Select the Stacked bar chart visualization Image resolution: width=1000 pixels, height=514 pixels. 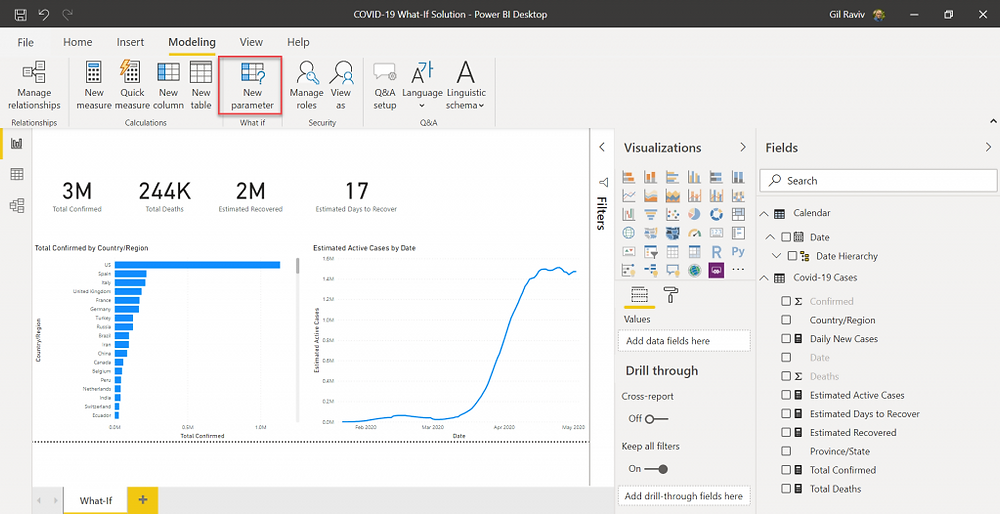click(628, 177)
